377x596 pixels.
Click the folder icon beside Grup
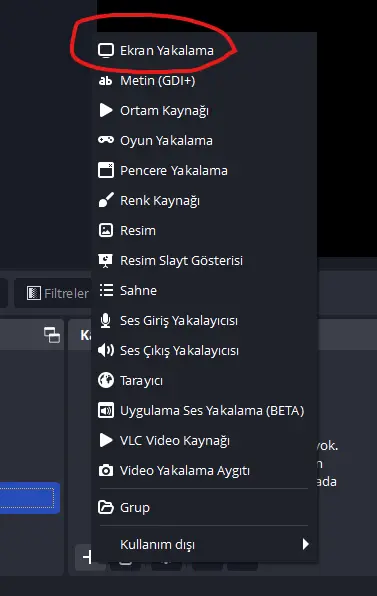(106, 507)
